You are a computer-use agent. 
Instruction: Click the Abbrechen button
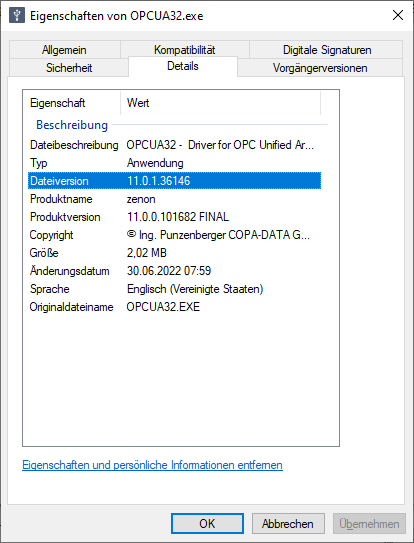point(288,524)
